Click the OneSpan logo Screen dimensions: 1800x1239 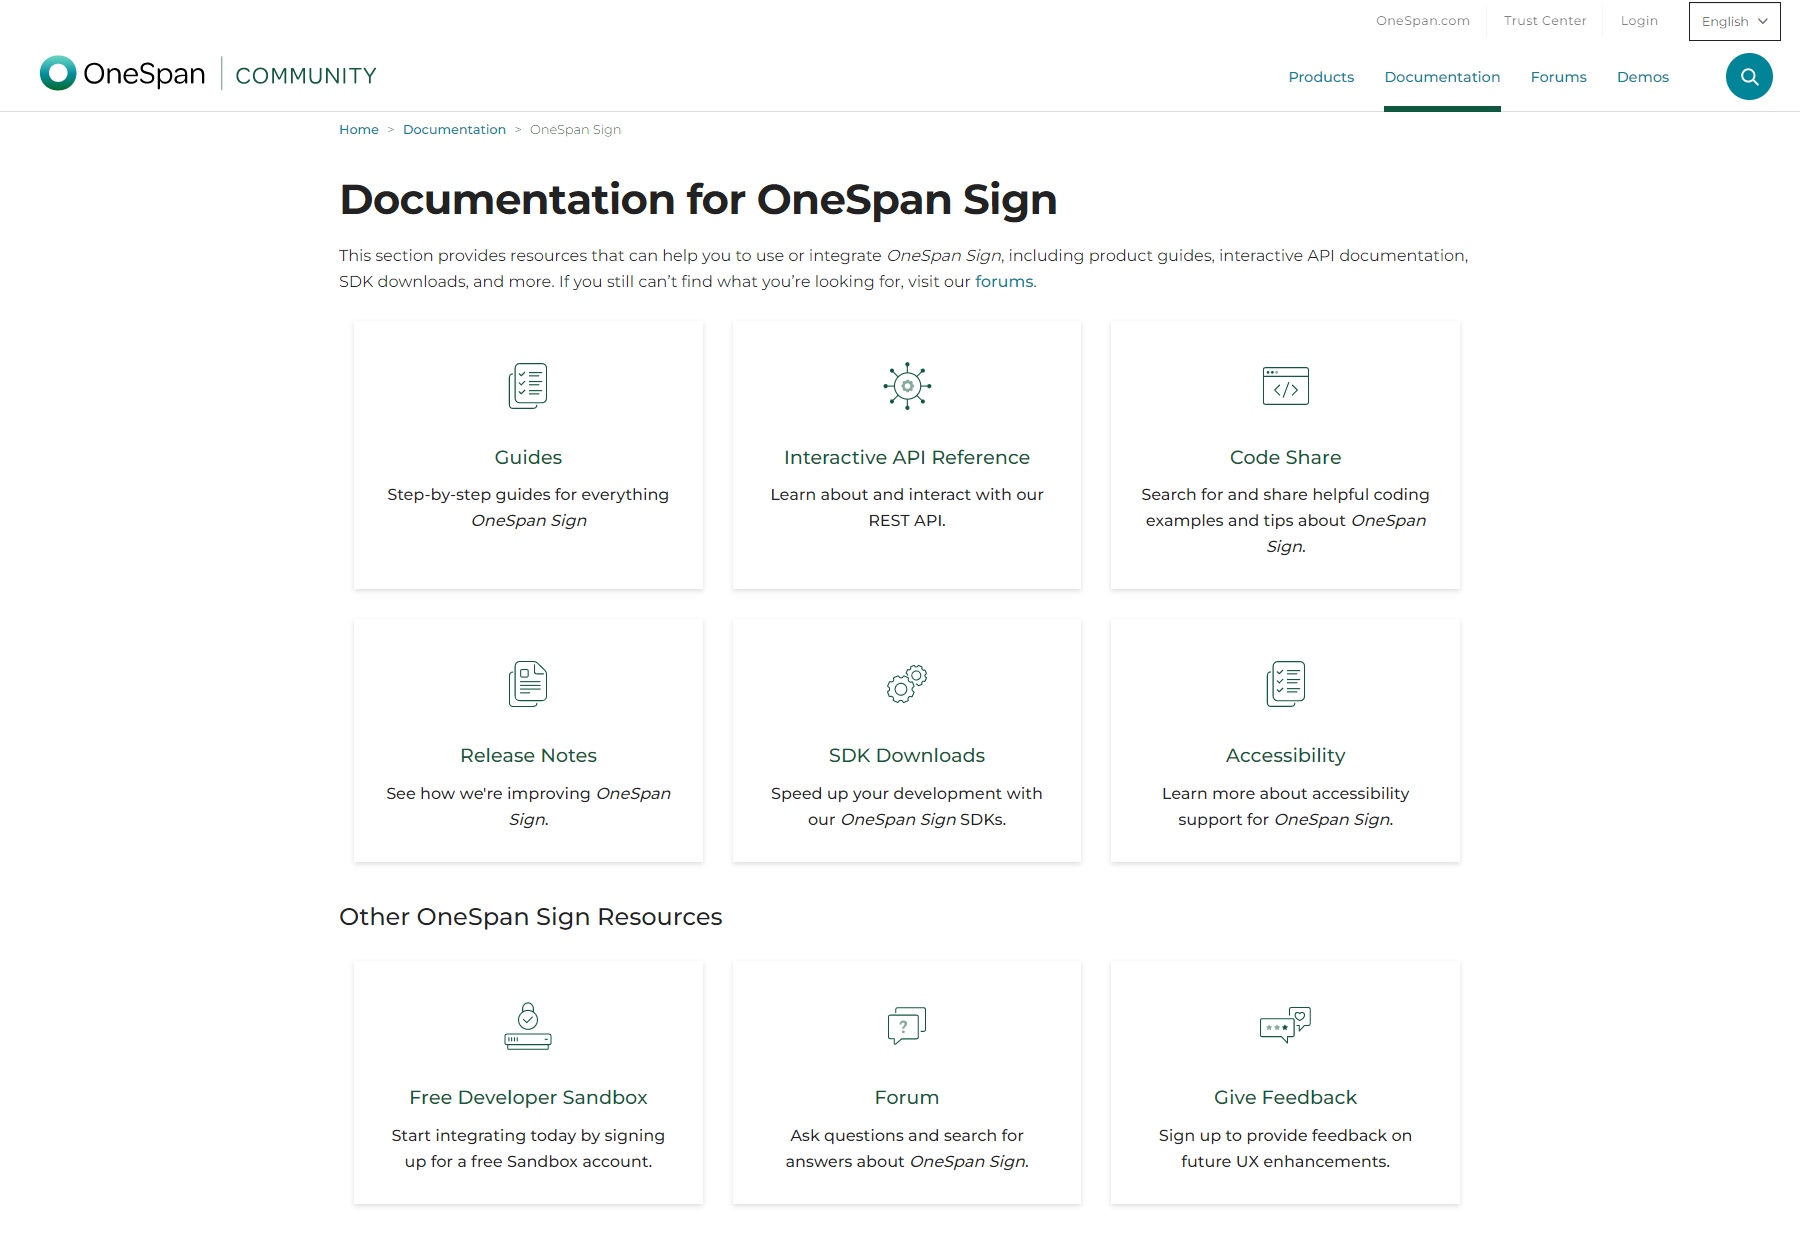pyautogui.click(x=122, y=74)
